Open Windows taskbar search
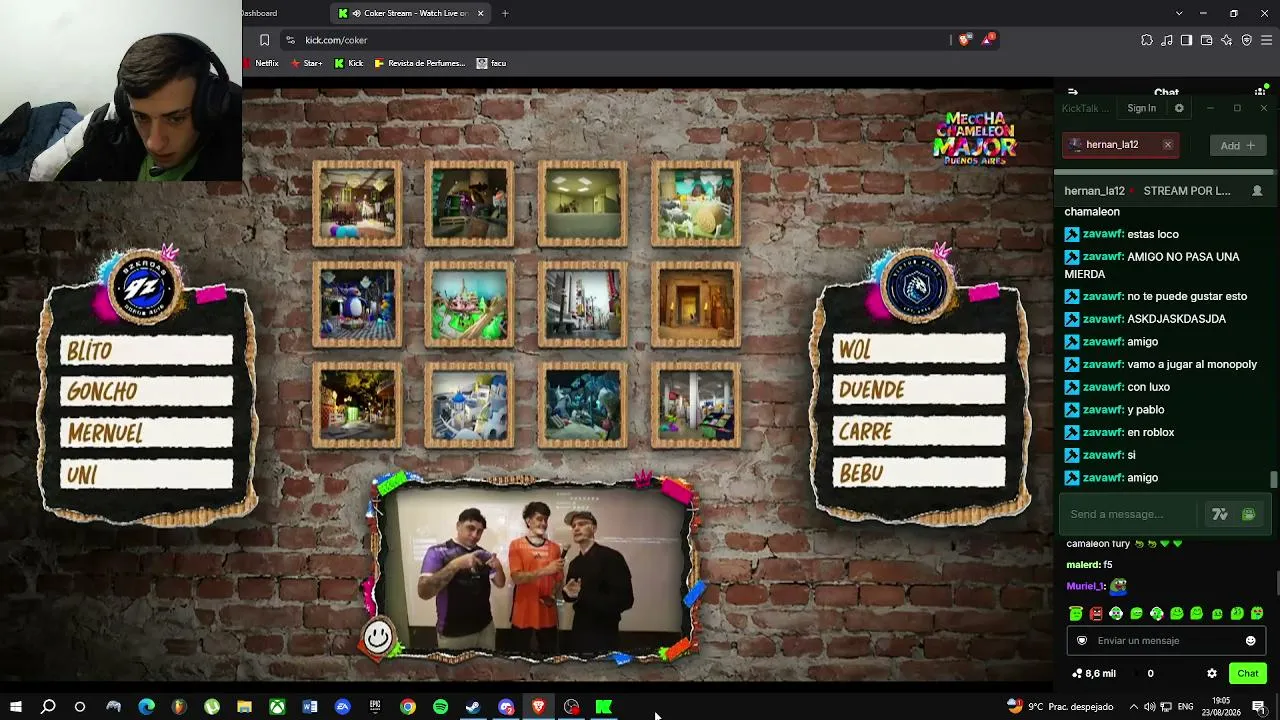 pyautogui.click(x=48, y=707)
